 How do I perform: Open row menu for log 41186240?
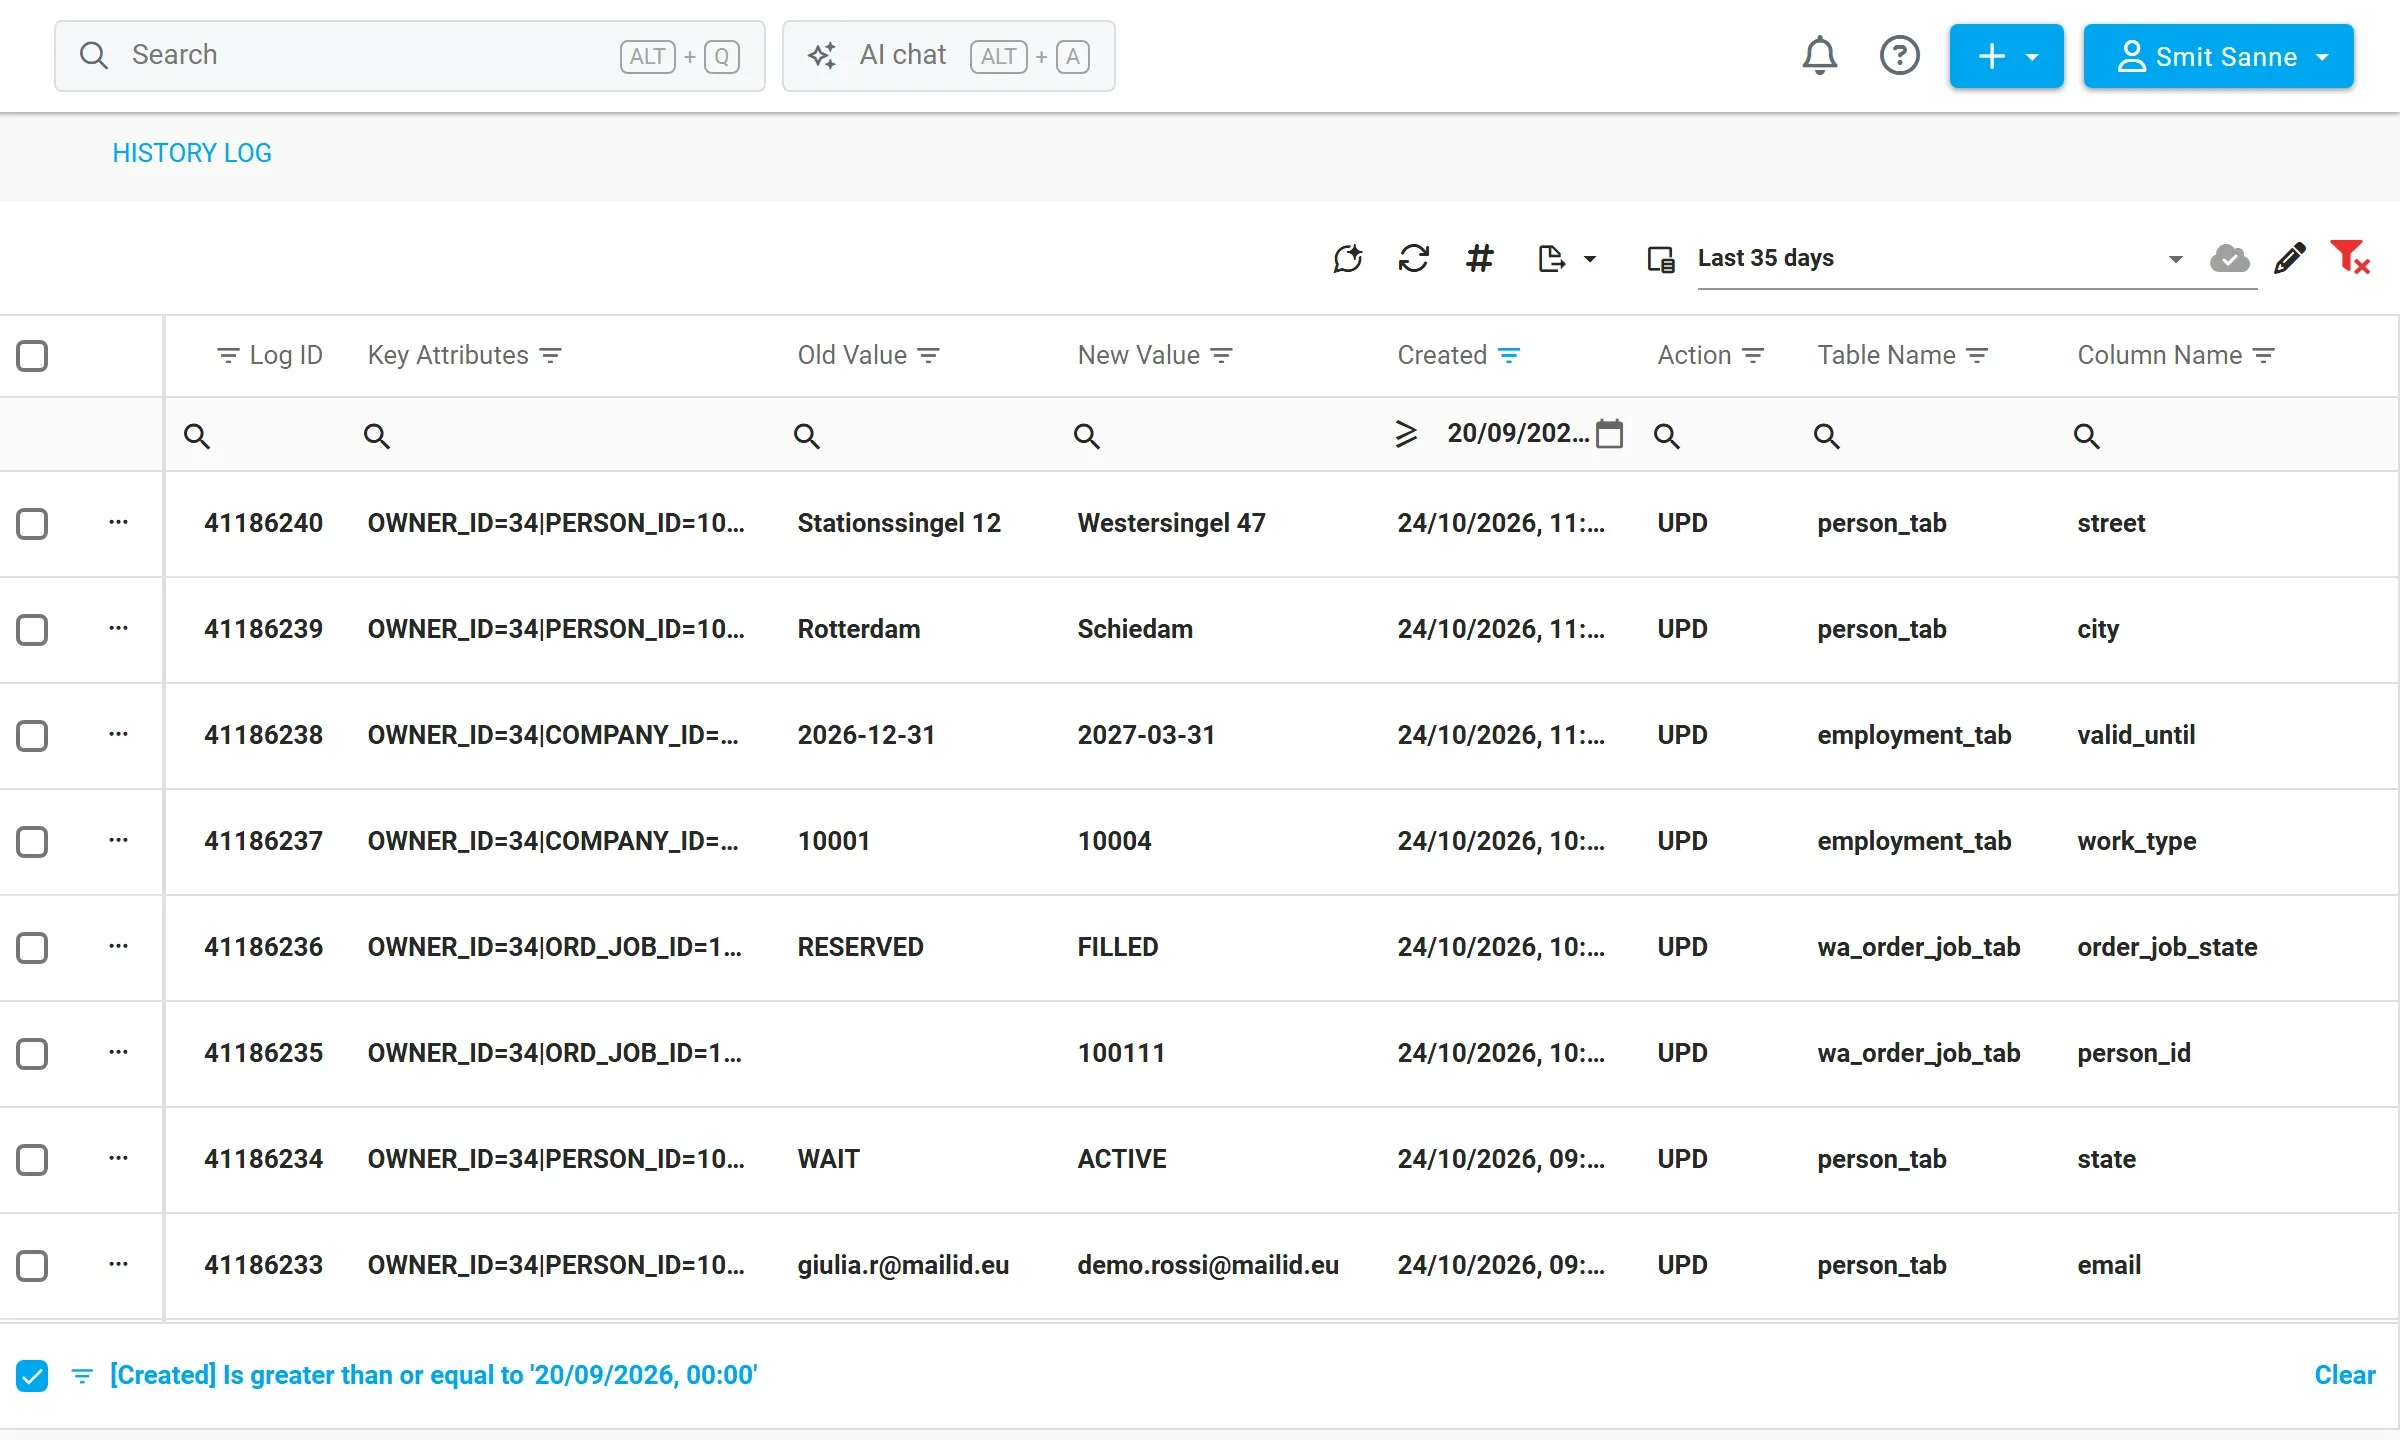pyautogui.click(x=118, y=522)
